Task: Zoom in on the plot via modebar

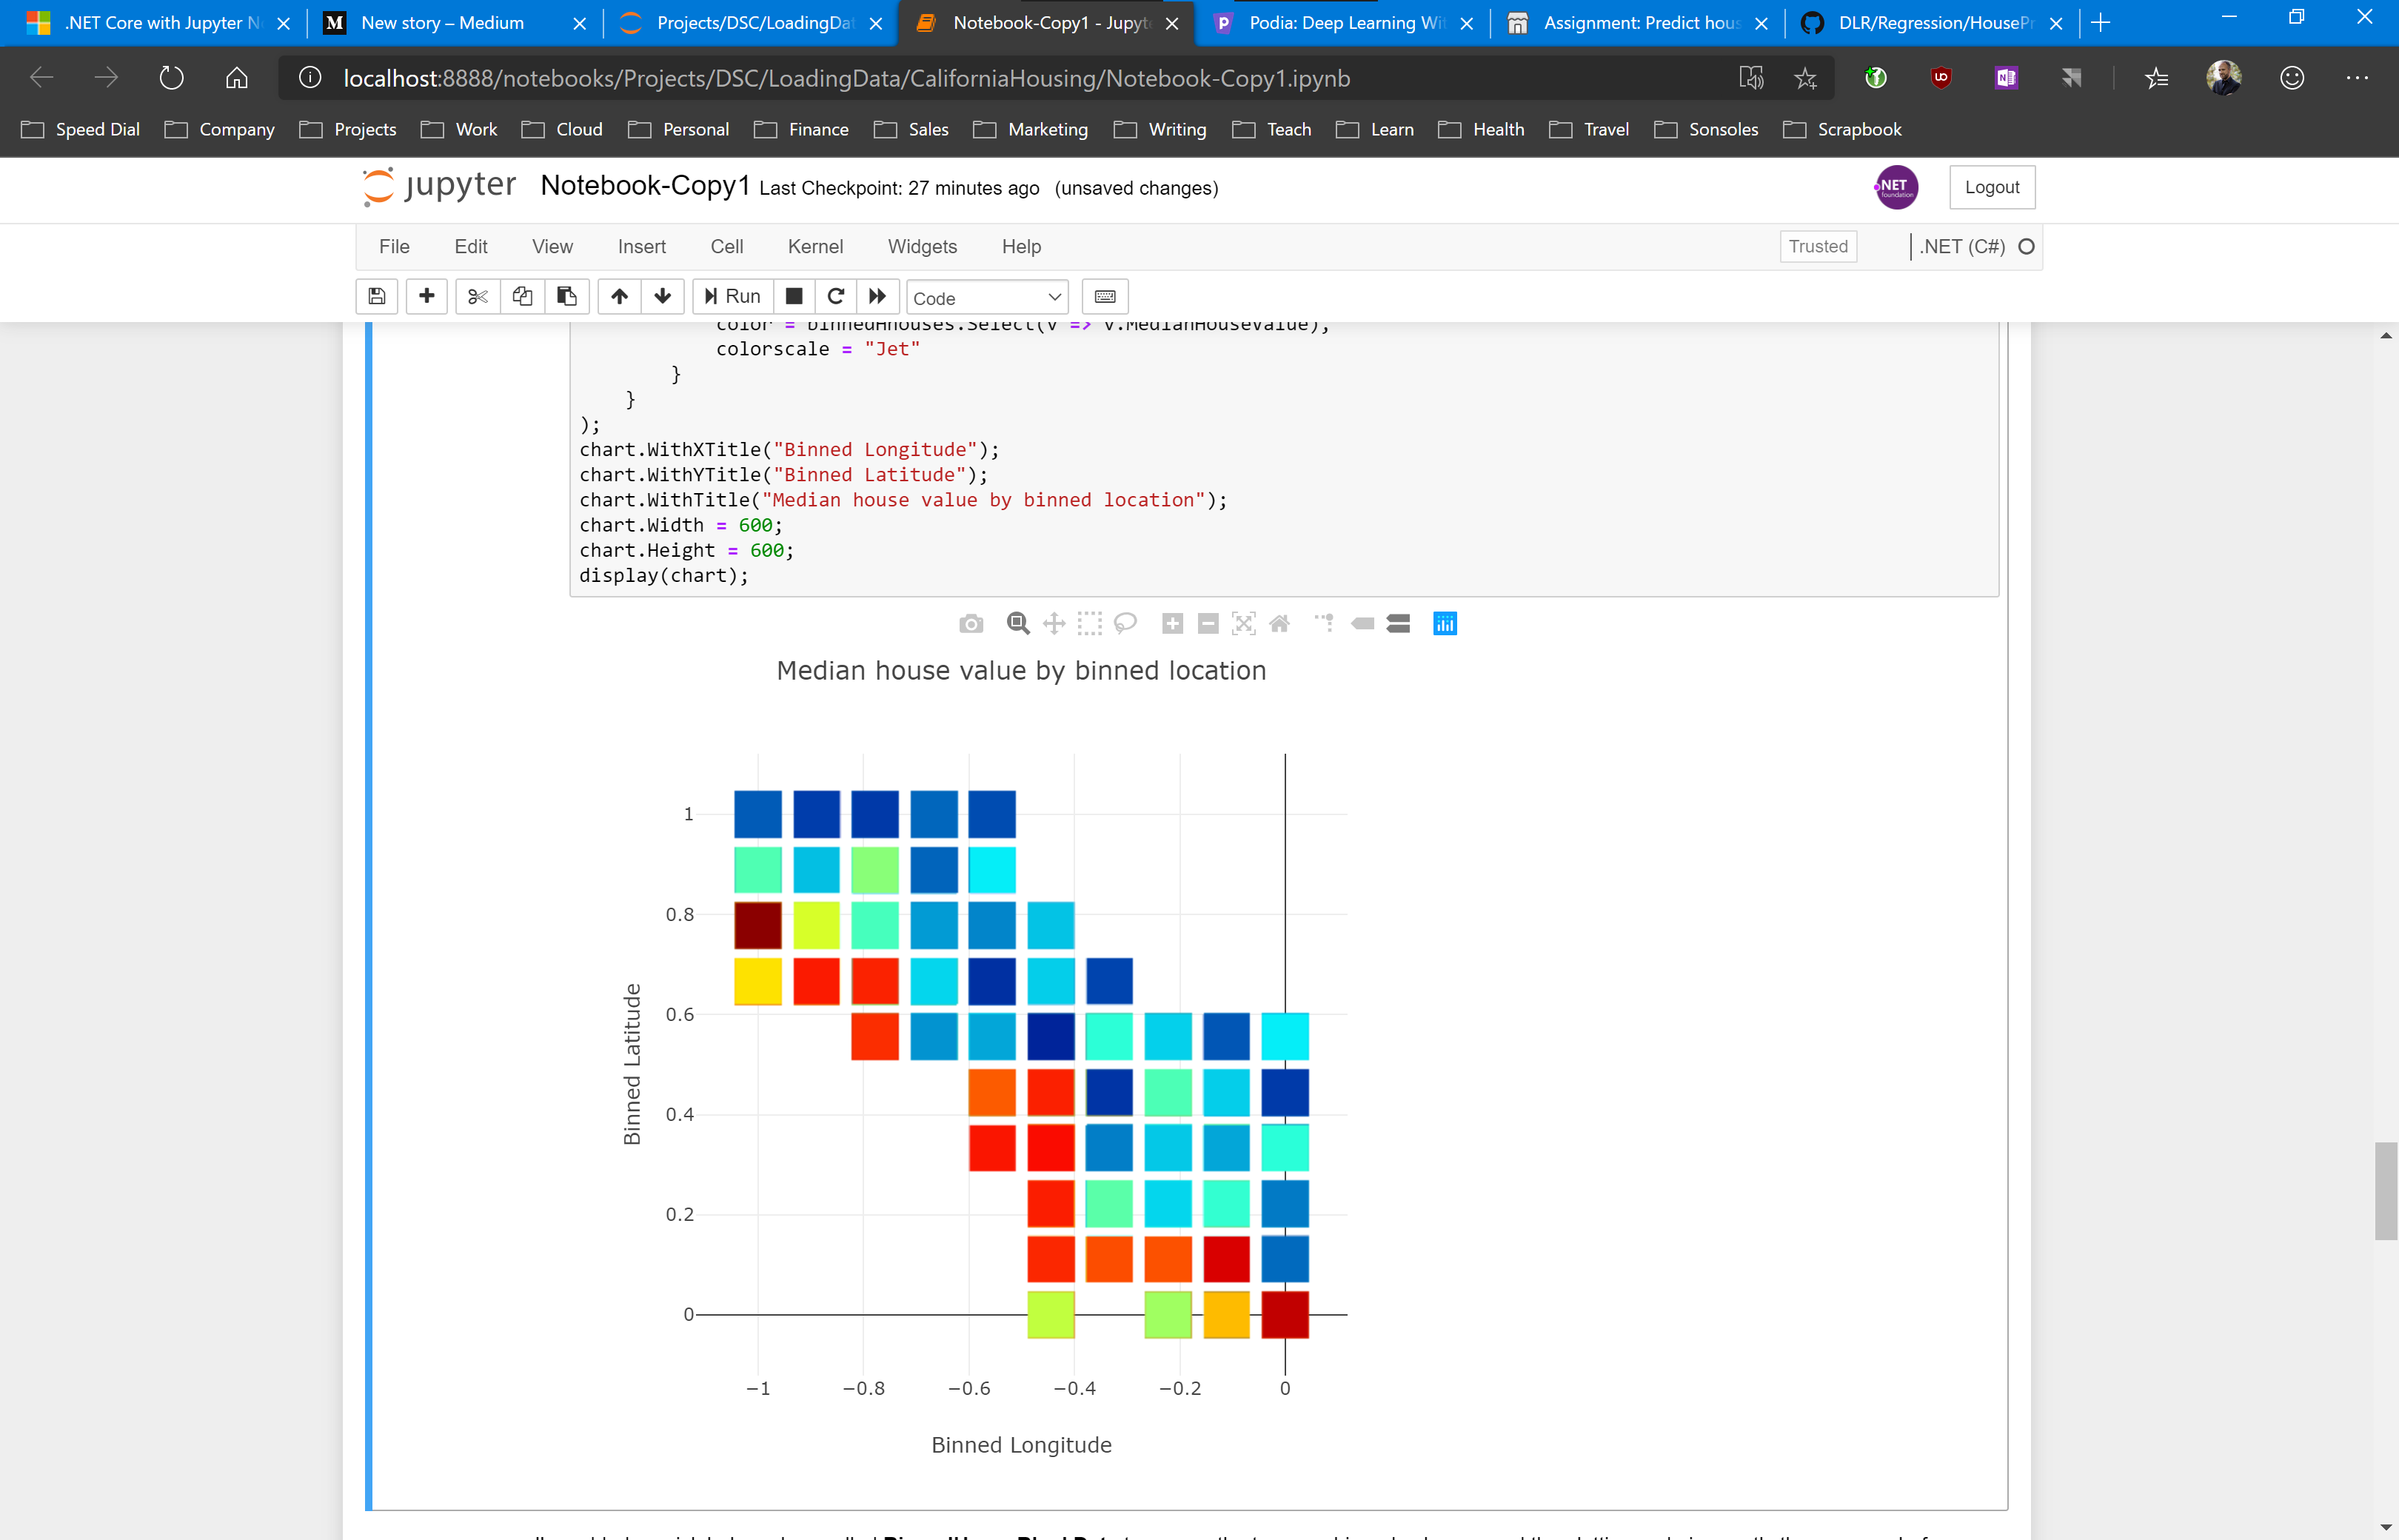Action: click(x=1172, y=623)
